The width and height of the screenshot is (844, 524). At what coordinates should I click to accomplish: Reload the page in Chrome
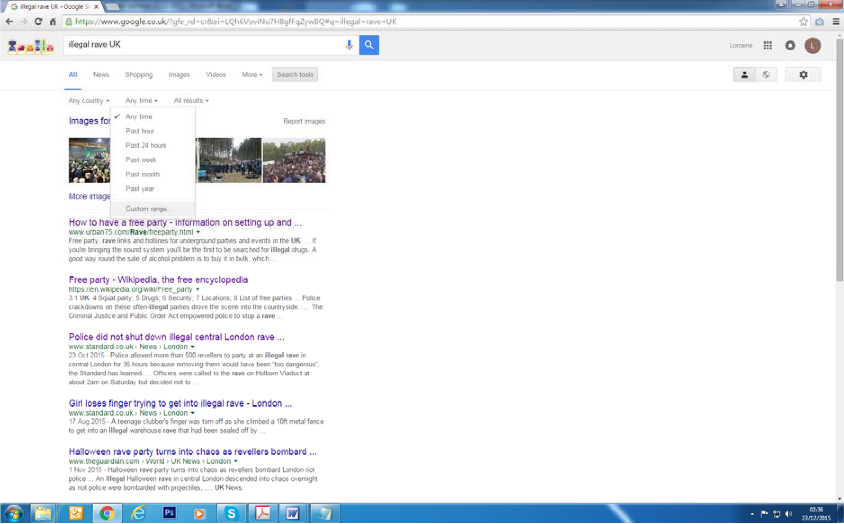[39, 21]
